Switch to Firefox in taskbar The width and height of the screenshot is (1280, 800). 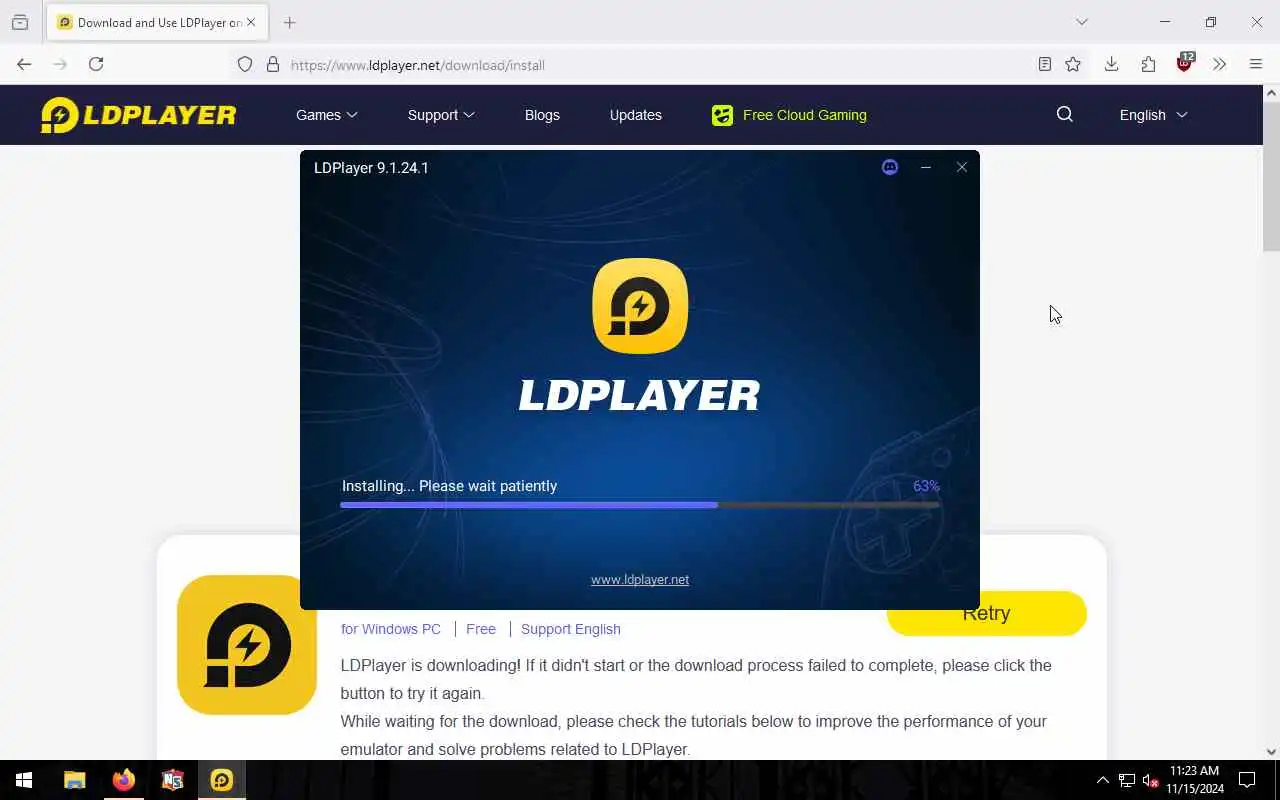pyautogui.click(x=124, y=780)
